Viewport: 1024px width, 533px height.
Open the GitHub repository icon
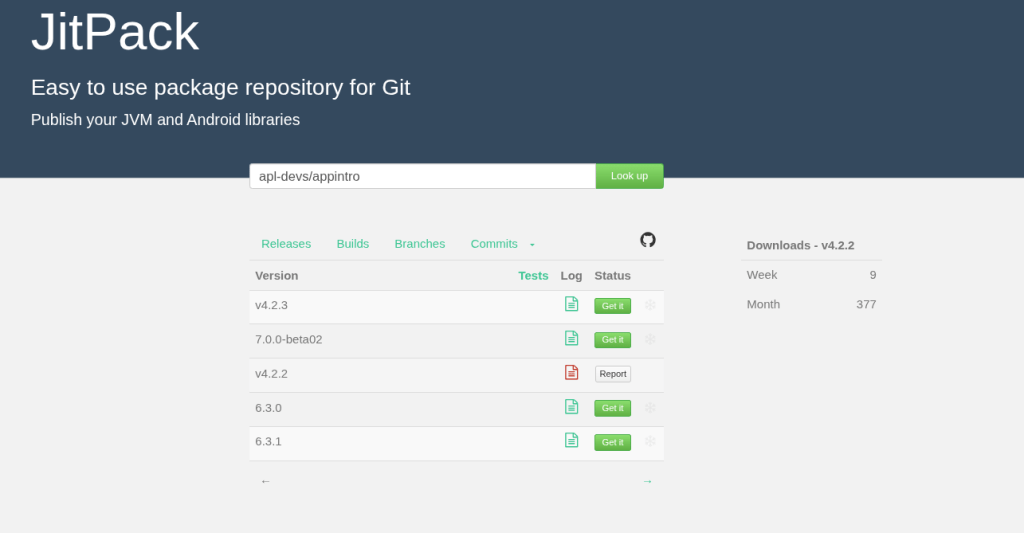coord(647,240)
